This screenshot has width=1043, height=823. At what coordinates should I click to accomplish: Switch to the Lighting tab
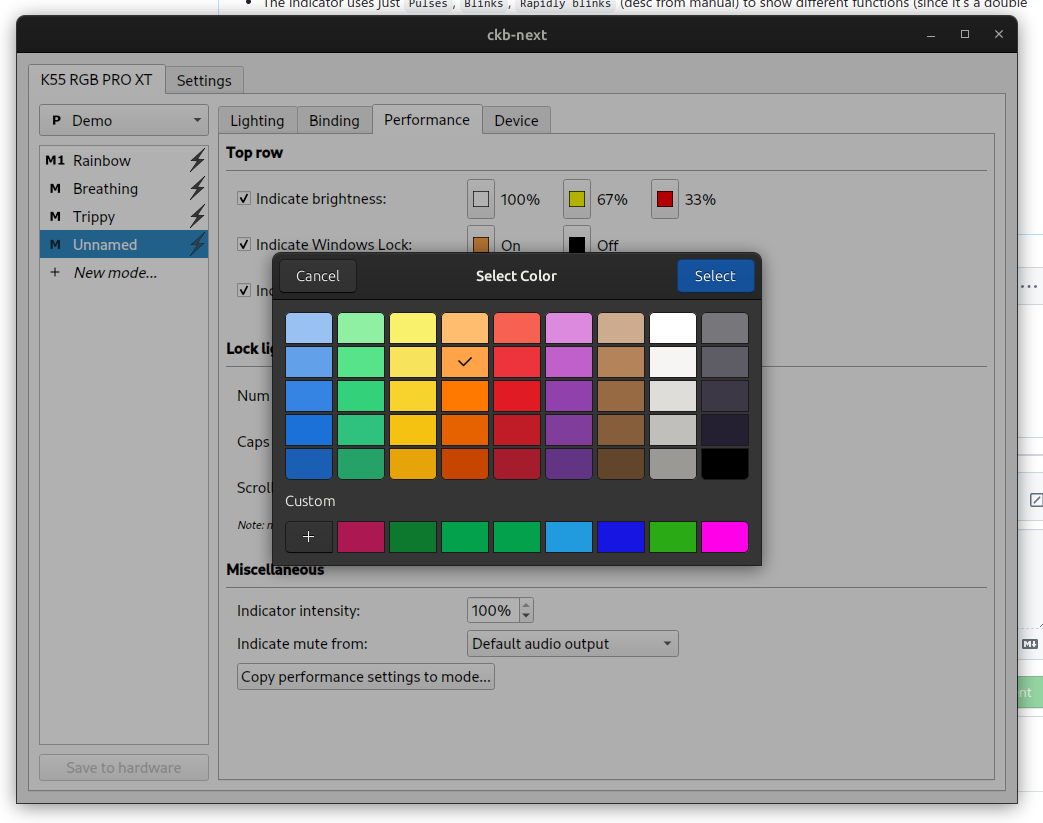(257, 120)
